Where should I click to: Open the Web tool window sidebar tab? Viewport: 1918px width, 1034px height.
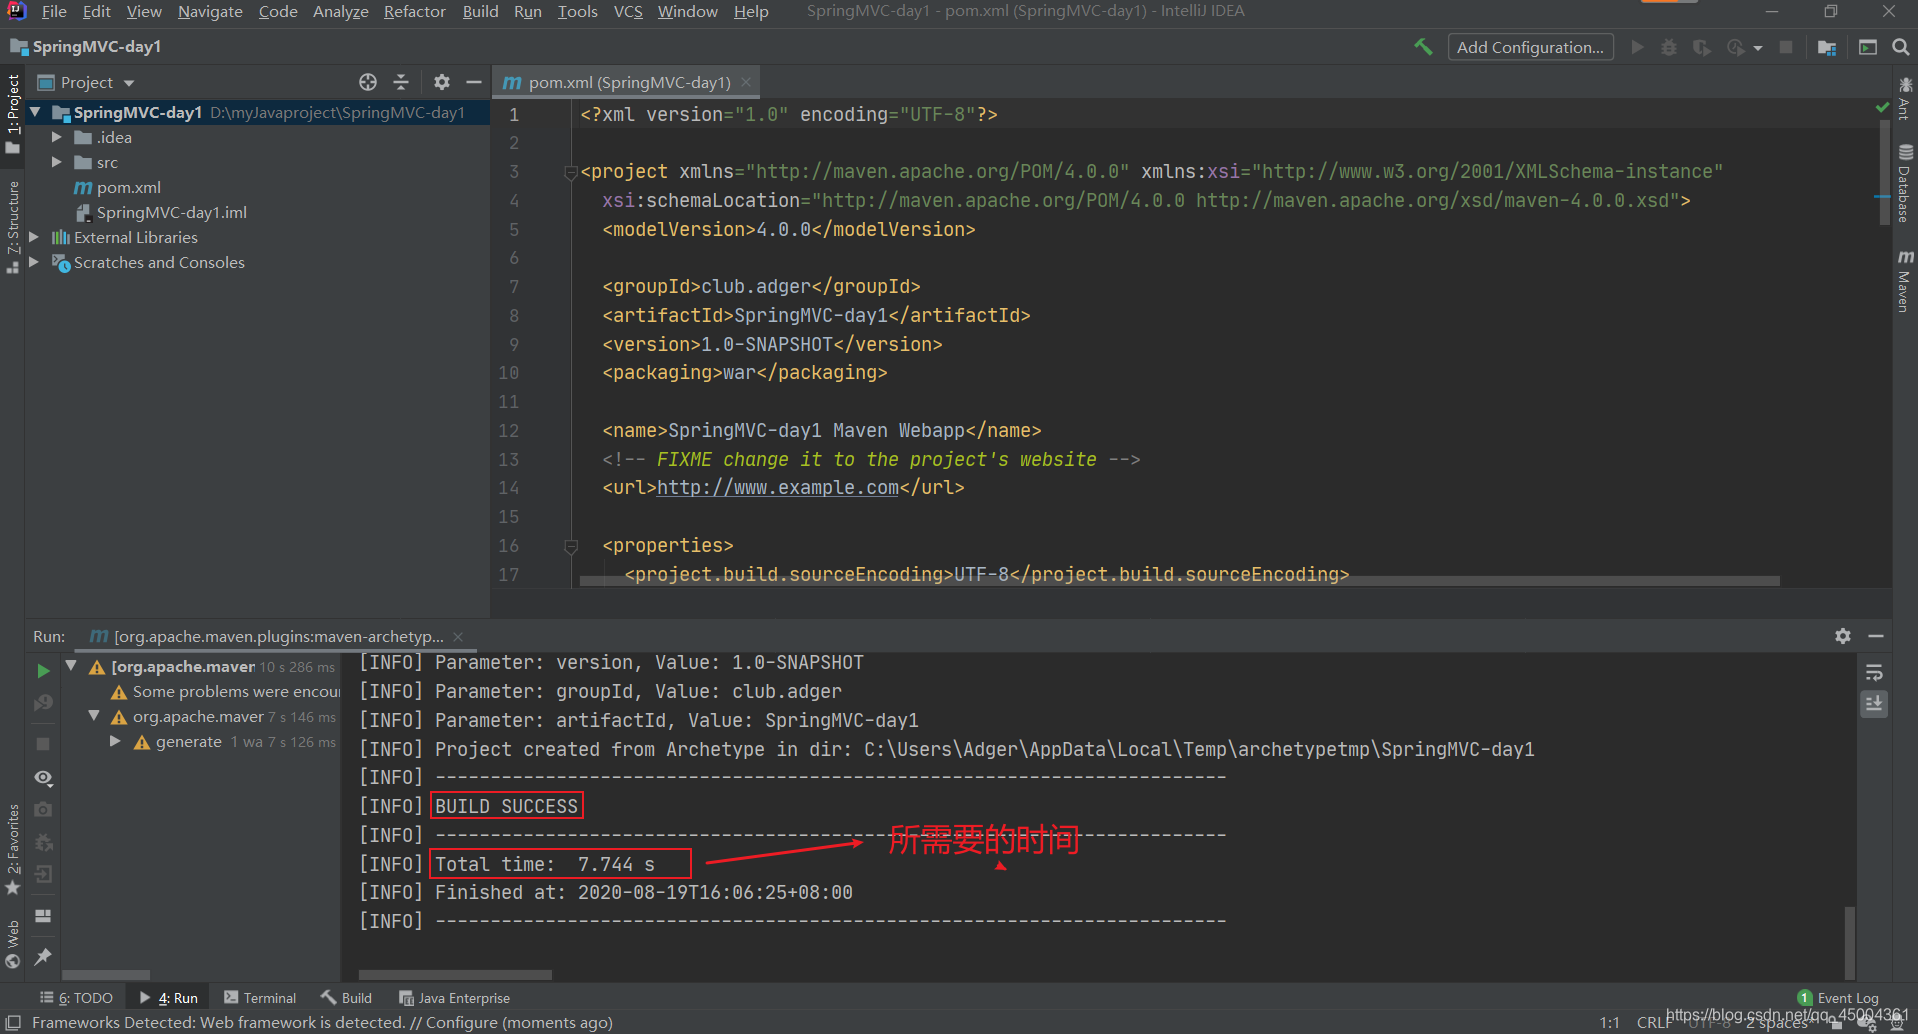pyautogui.click(x=13, y=944)
